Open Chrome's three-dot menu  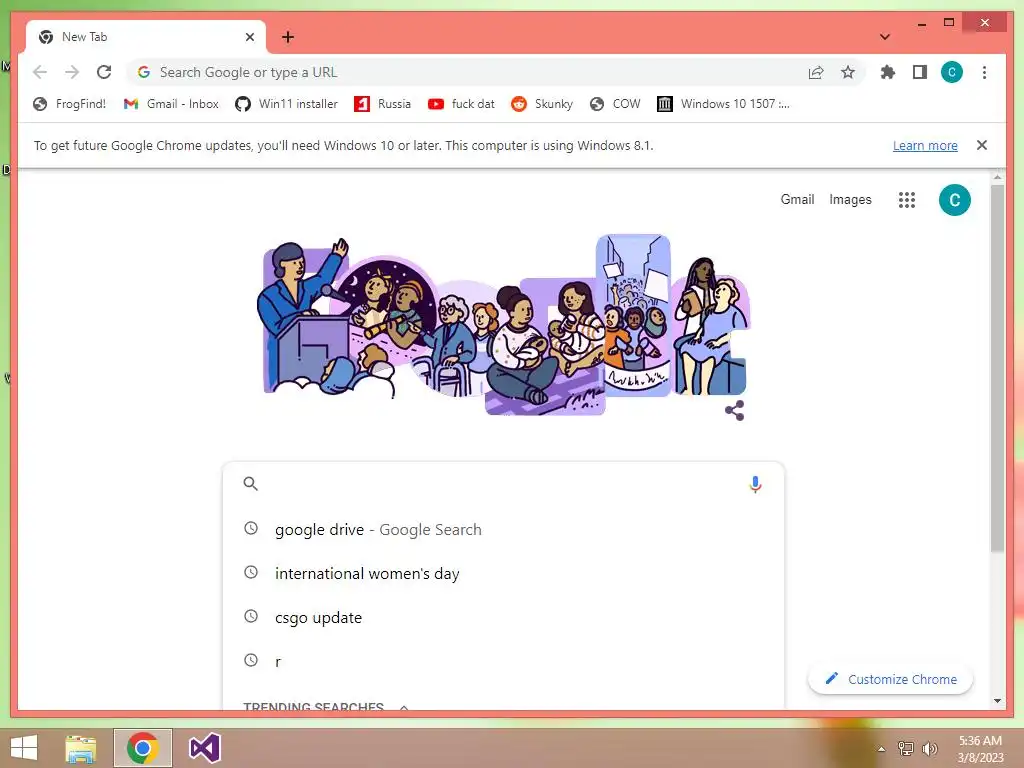pos(984,72)
